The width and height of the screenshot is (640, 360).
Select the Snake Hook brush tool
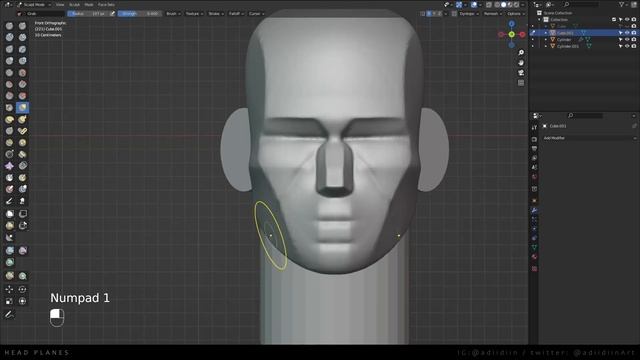coord(22,120)
